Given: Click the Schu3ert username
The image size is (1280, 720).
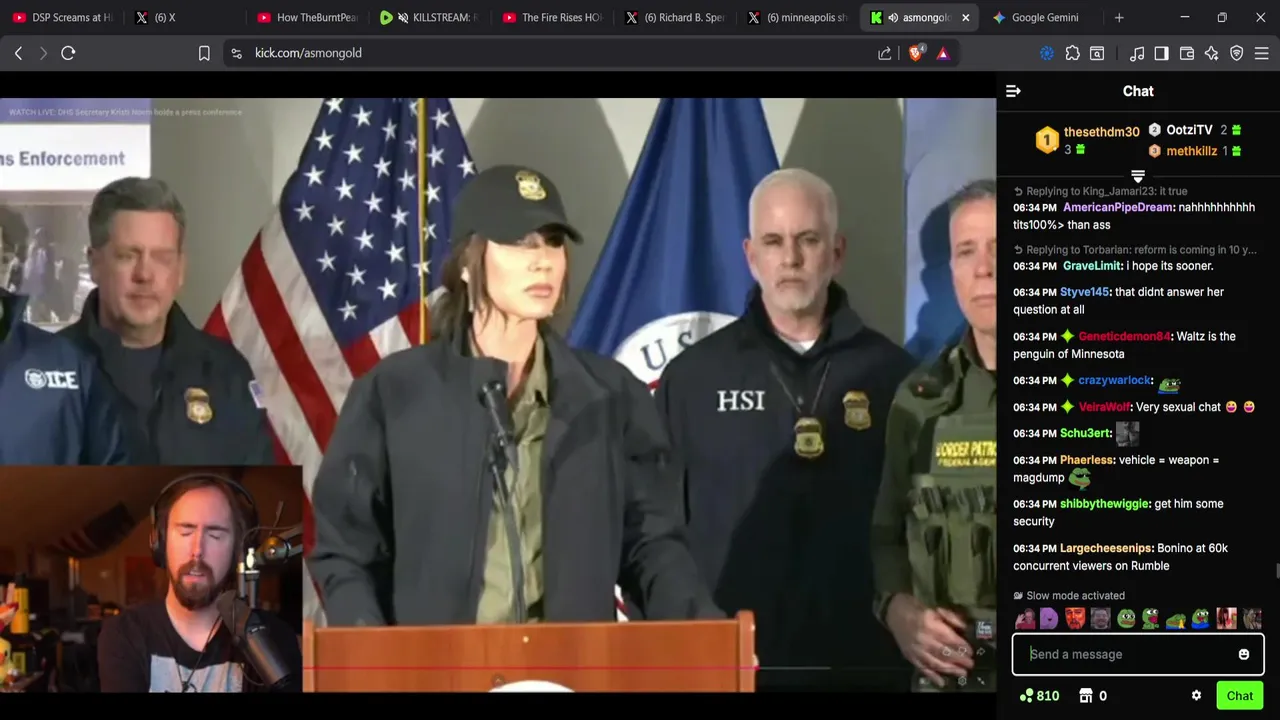Looking at the screenshot, I should pyautogui.click(x=1085, y=433).
